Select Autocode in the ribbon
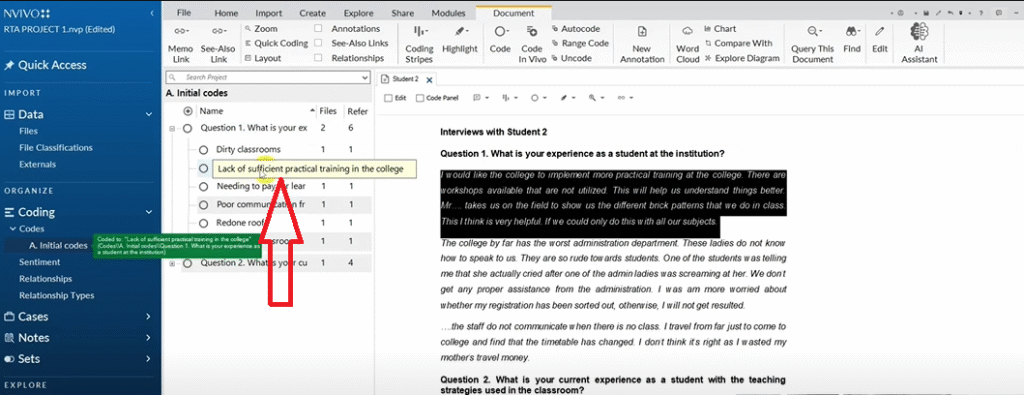 (x=575, y=29)
